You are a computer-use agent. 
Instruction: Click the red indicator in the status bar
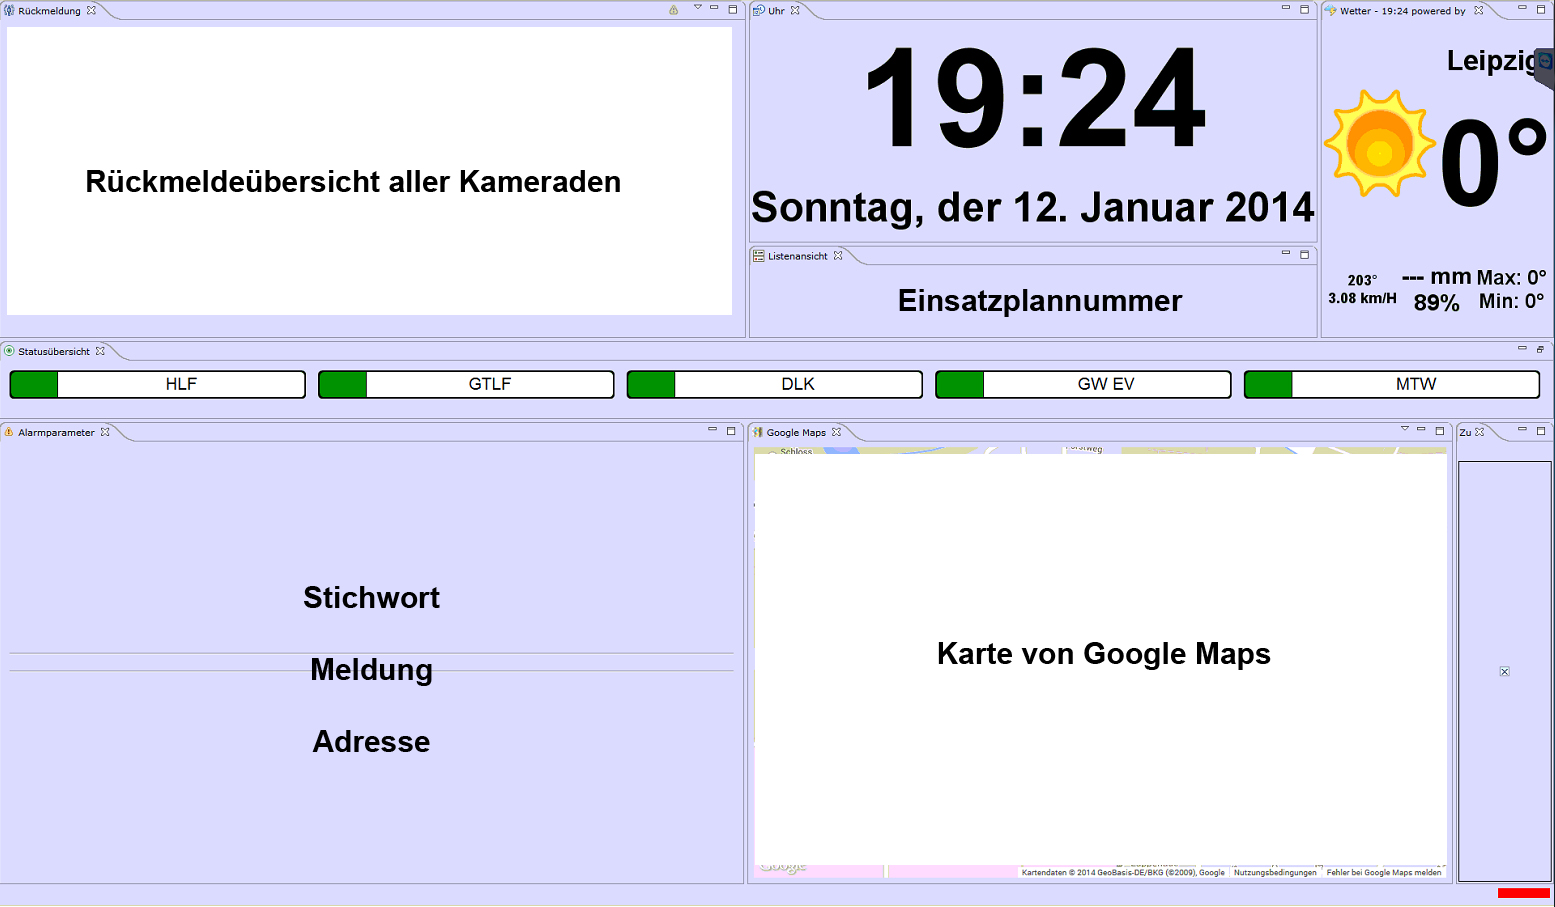coord(1523,893)
